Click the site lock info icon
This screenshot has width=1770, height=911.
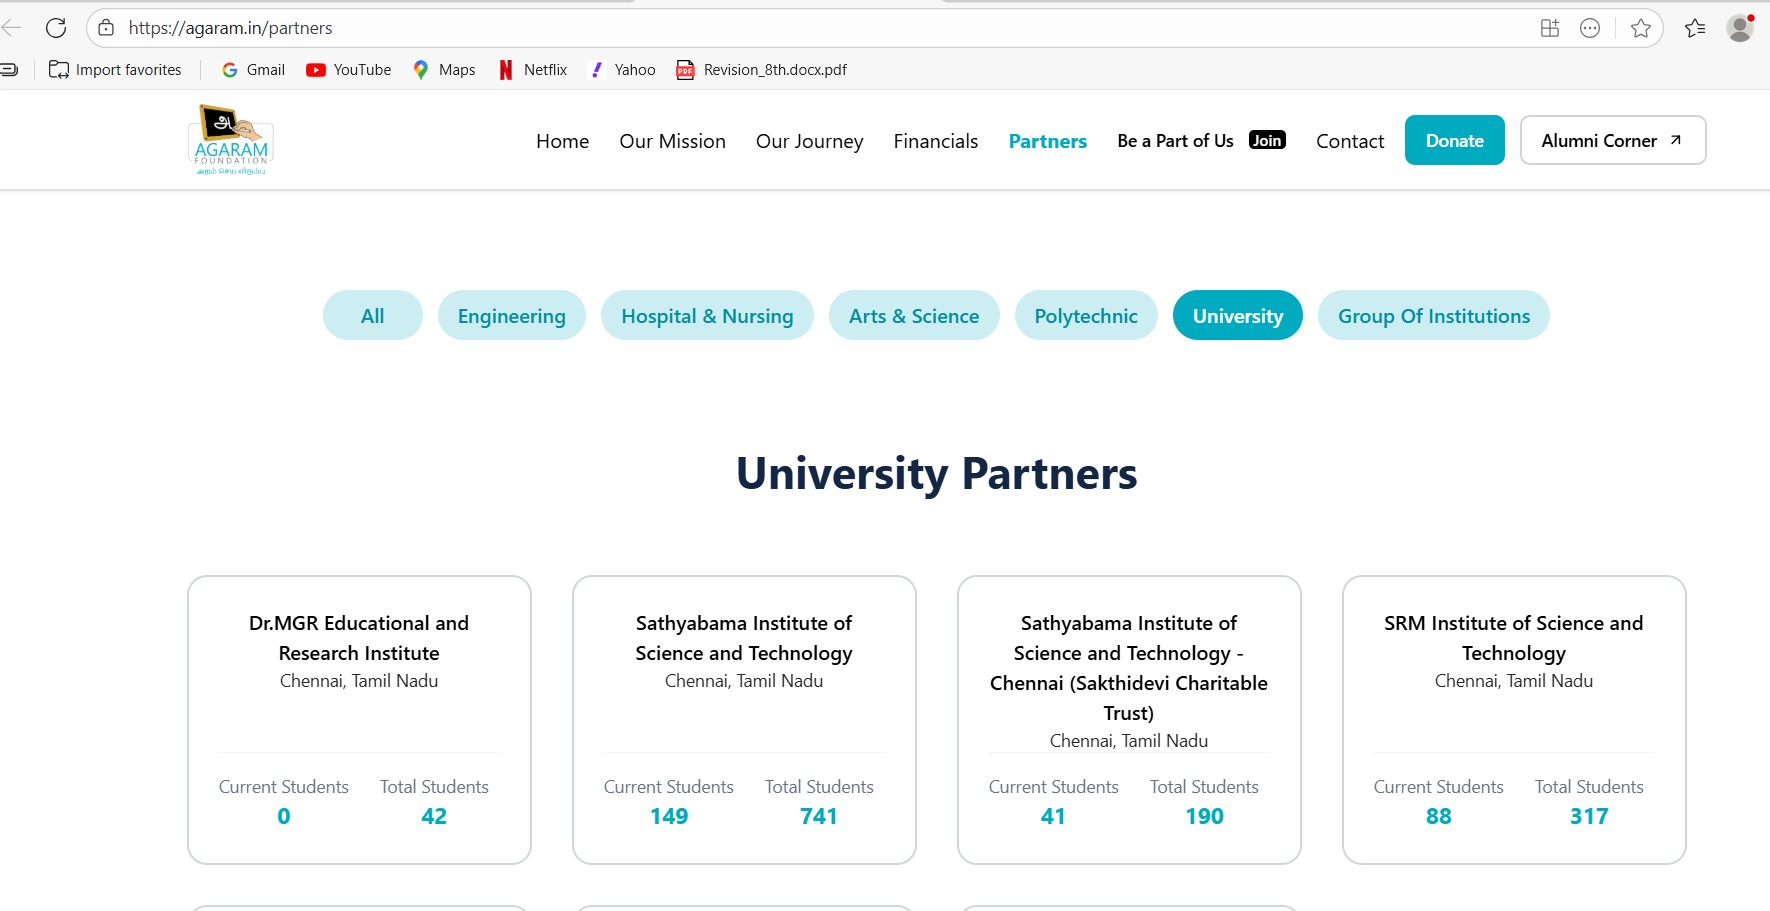pyautogui.click(x=107, y=28)
